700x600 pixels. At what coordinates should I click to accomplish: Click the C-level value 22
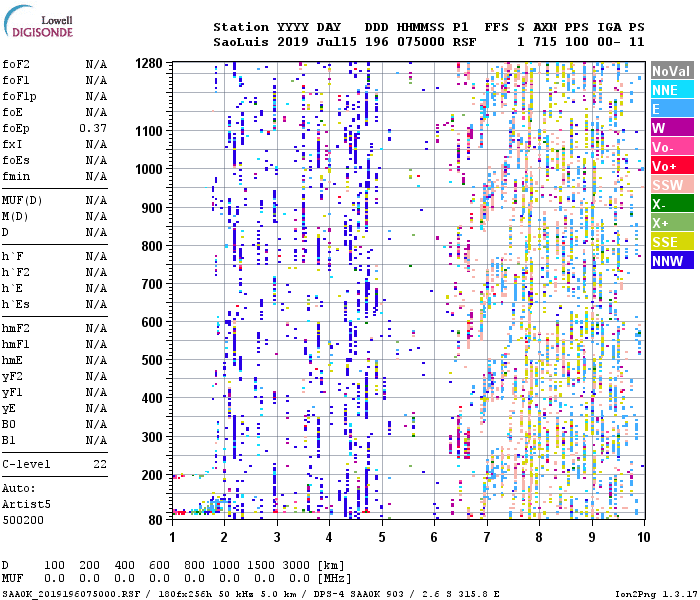(100, 464)
